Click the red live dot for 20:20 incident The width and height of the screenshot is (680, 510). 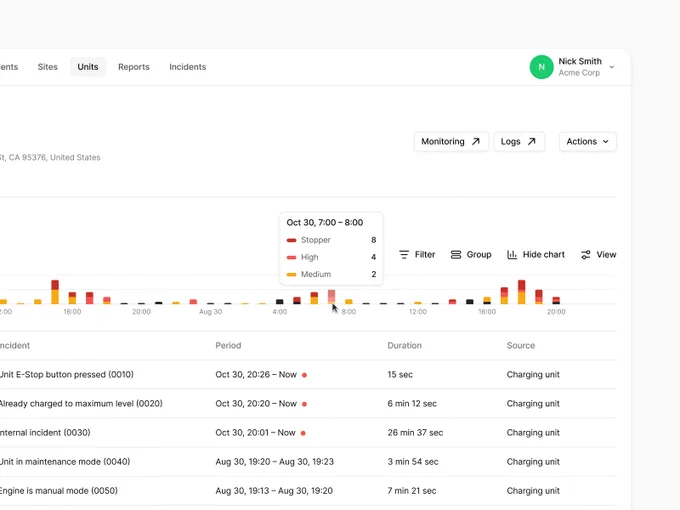tap(304, 404)
